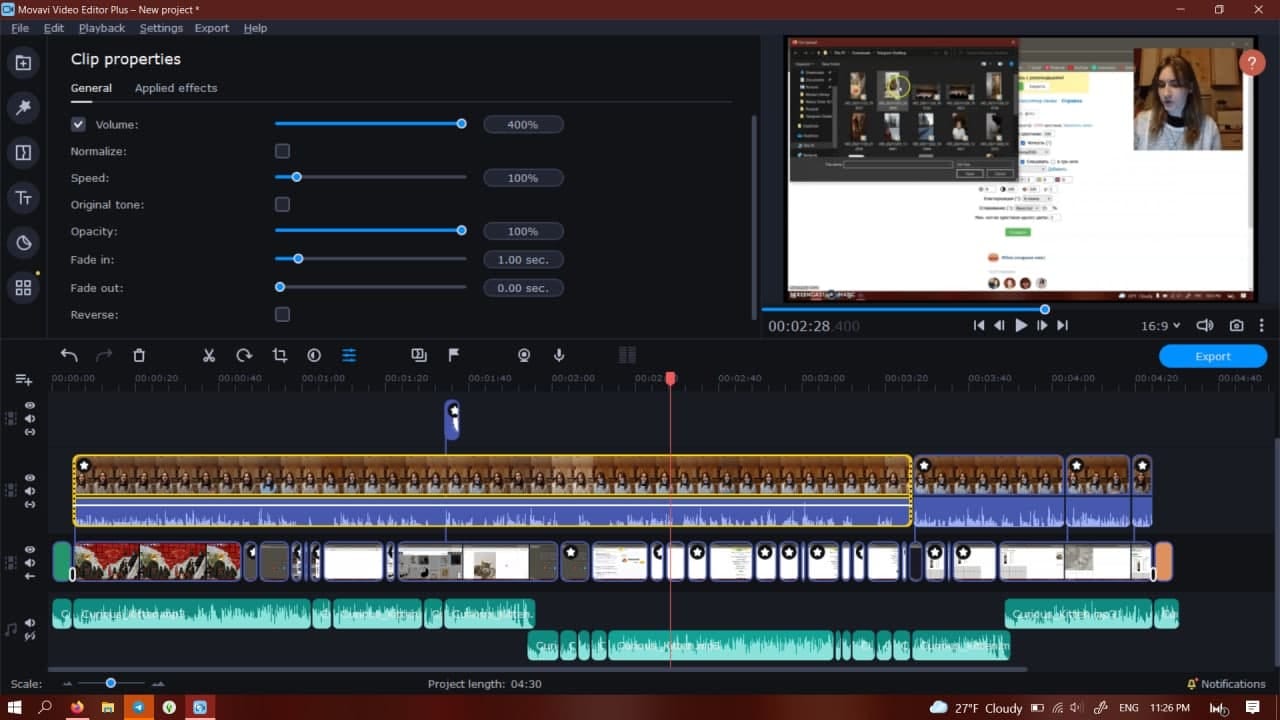Enable the Normalize checkbox
Screen dimensions: 1280x720
[x=282, y=151]
